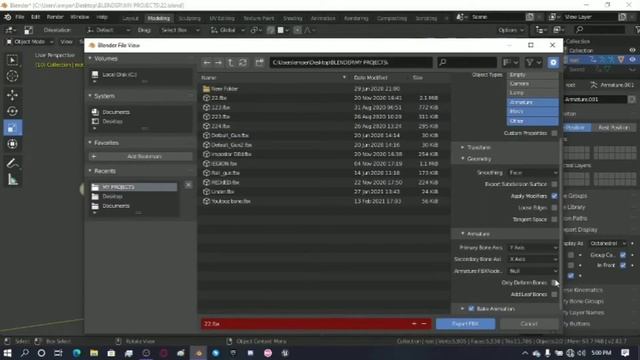Uncheck Bake Animation checkbox
Screen dimensions: 640x360
(471, 309)
